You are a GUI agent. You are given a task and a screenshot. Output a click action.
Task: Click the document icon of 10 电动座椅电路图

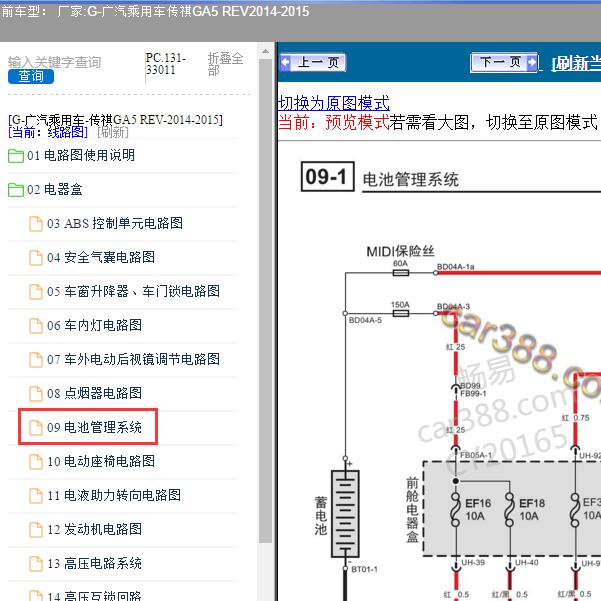click(x=36, y=462)
